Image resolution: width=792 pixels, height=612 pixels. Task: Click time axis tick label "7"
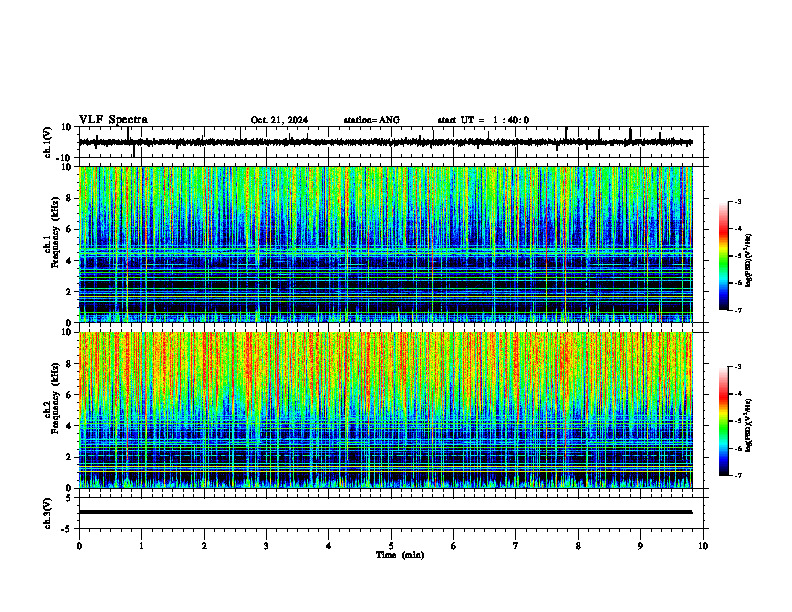pos(516,546)
